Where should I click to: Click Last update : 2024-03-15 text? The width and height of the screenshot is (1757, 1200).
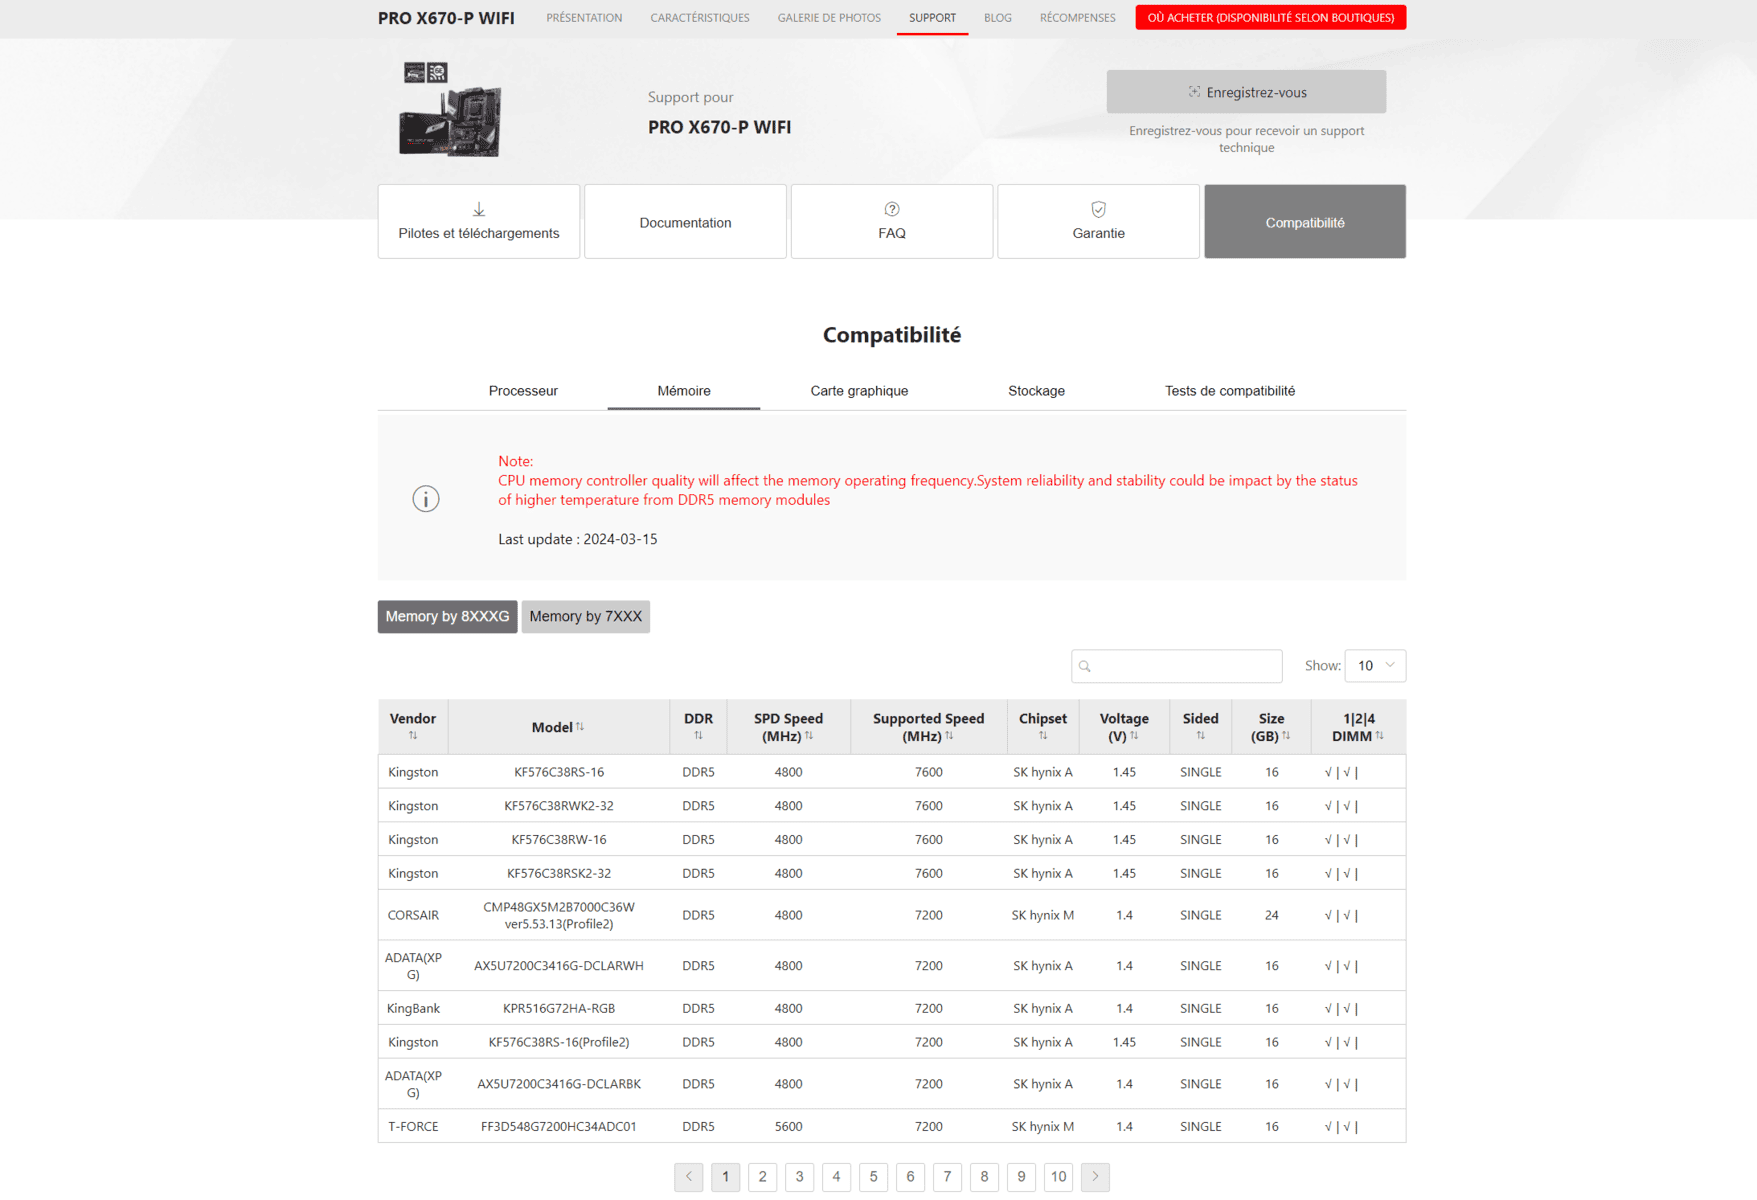(578, 539)
